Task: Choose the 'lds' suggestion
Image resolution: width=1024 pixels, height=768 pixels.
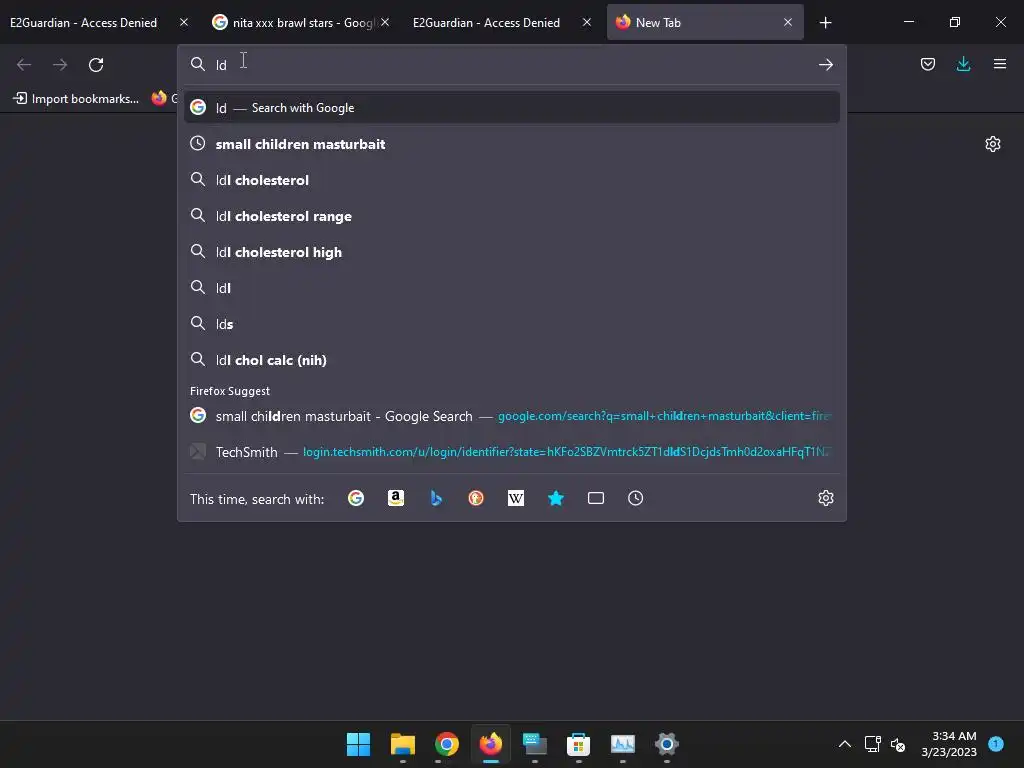Action: point(512,324)
